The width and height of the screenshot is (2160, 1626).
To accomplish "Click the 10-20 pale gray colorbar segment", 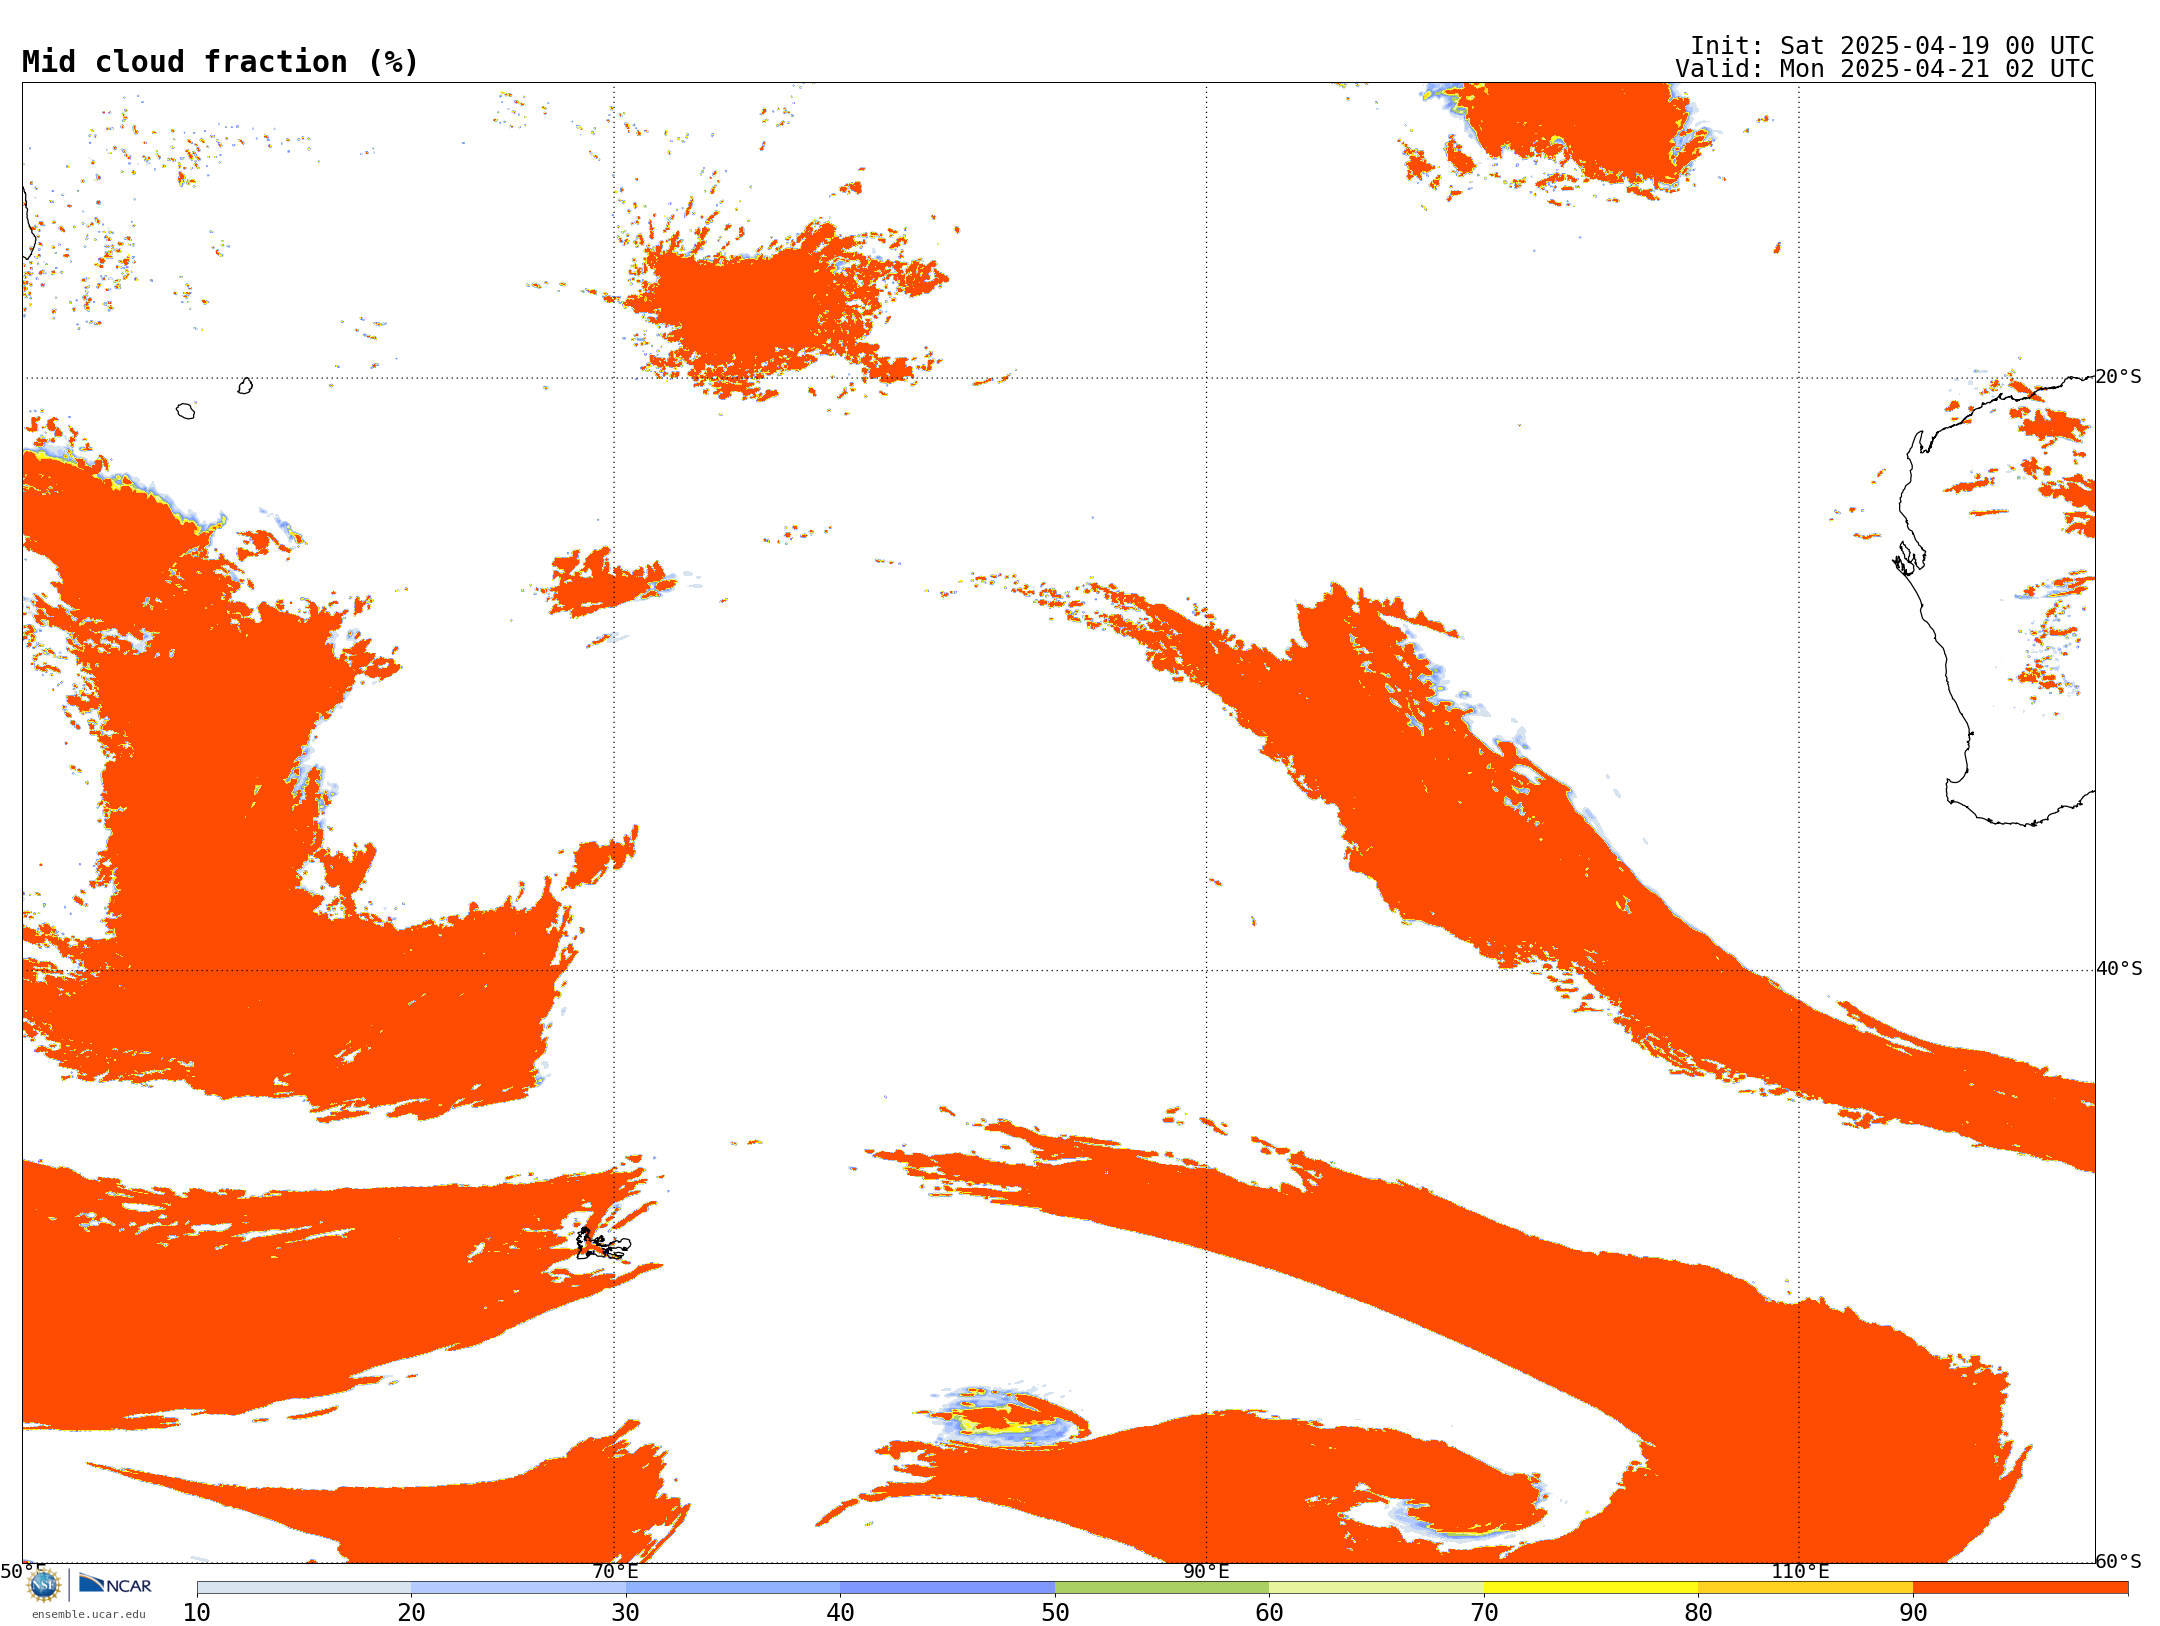I will [x=304, y=1588].
